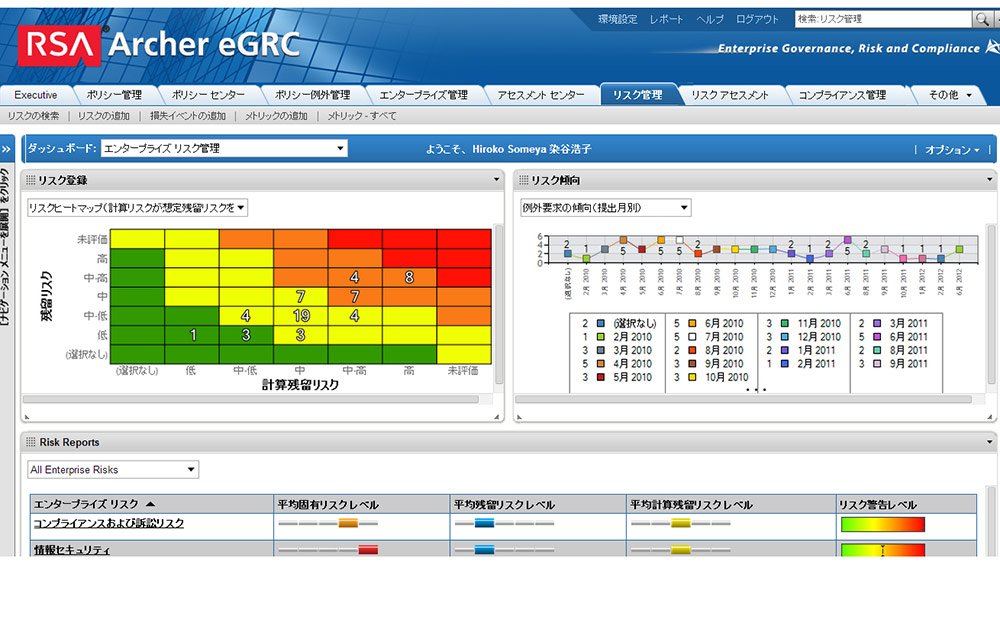1000x626 pixels.
Task: Click リスクの検索 submenu link
Action: 33,116
